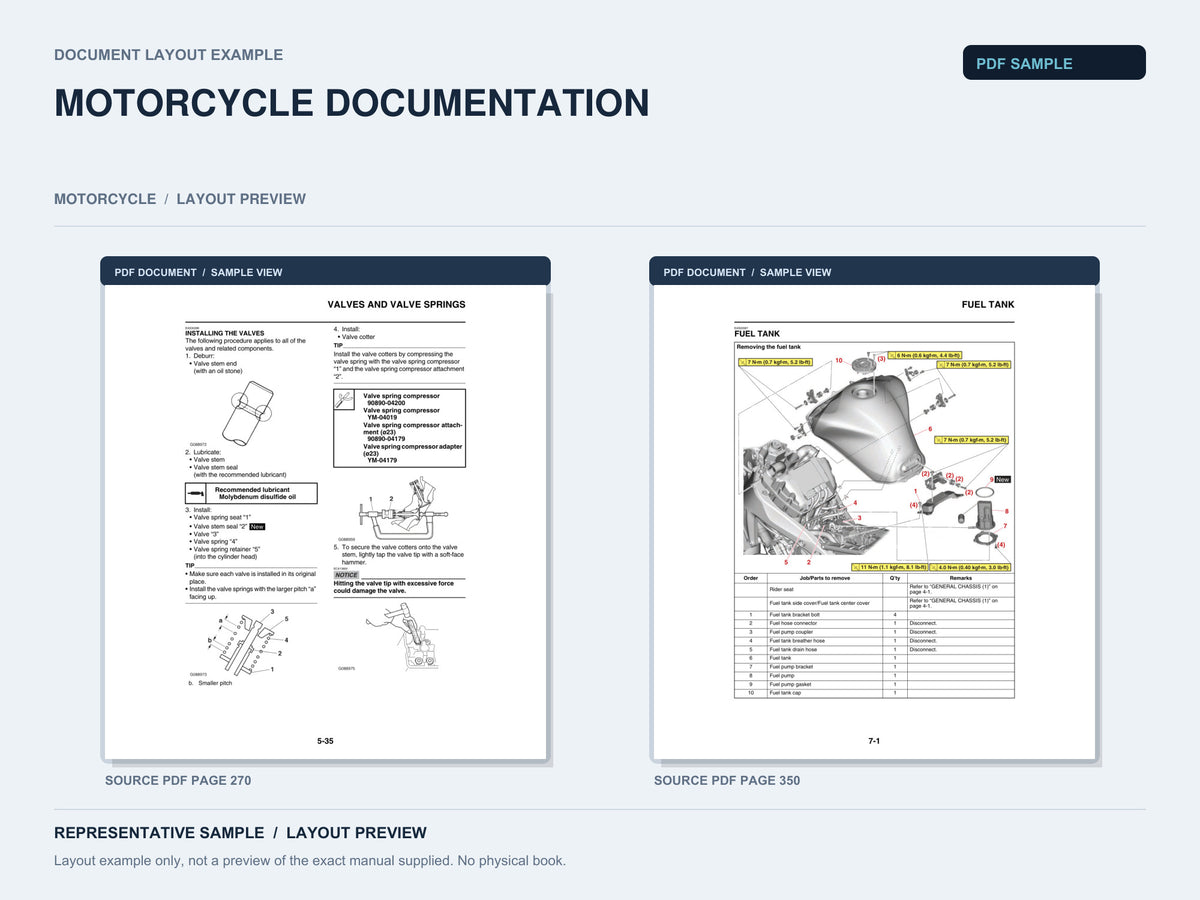Click the DOCUMENT LAYOUT EXAMPLE label
Image resolution: width=1200 pixels, height=900 pixels.
[x=168, y=55]
